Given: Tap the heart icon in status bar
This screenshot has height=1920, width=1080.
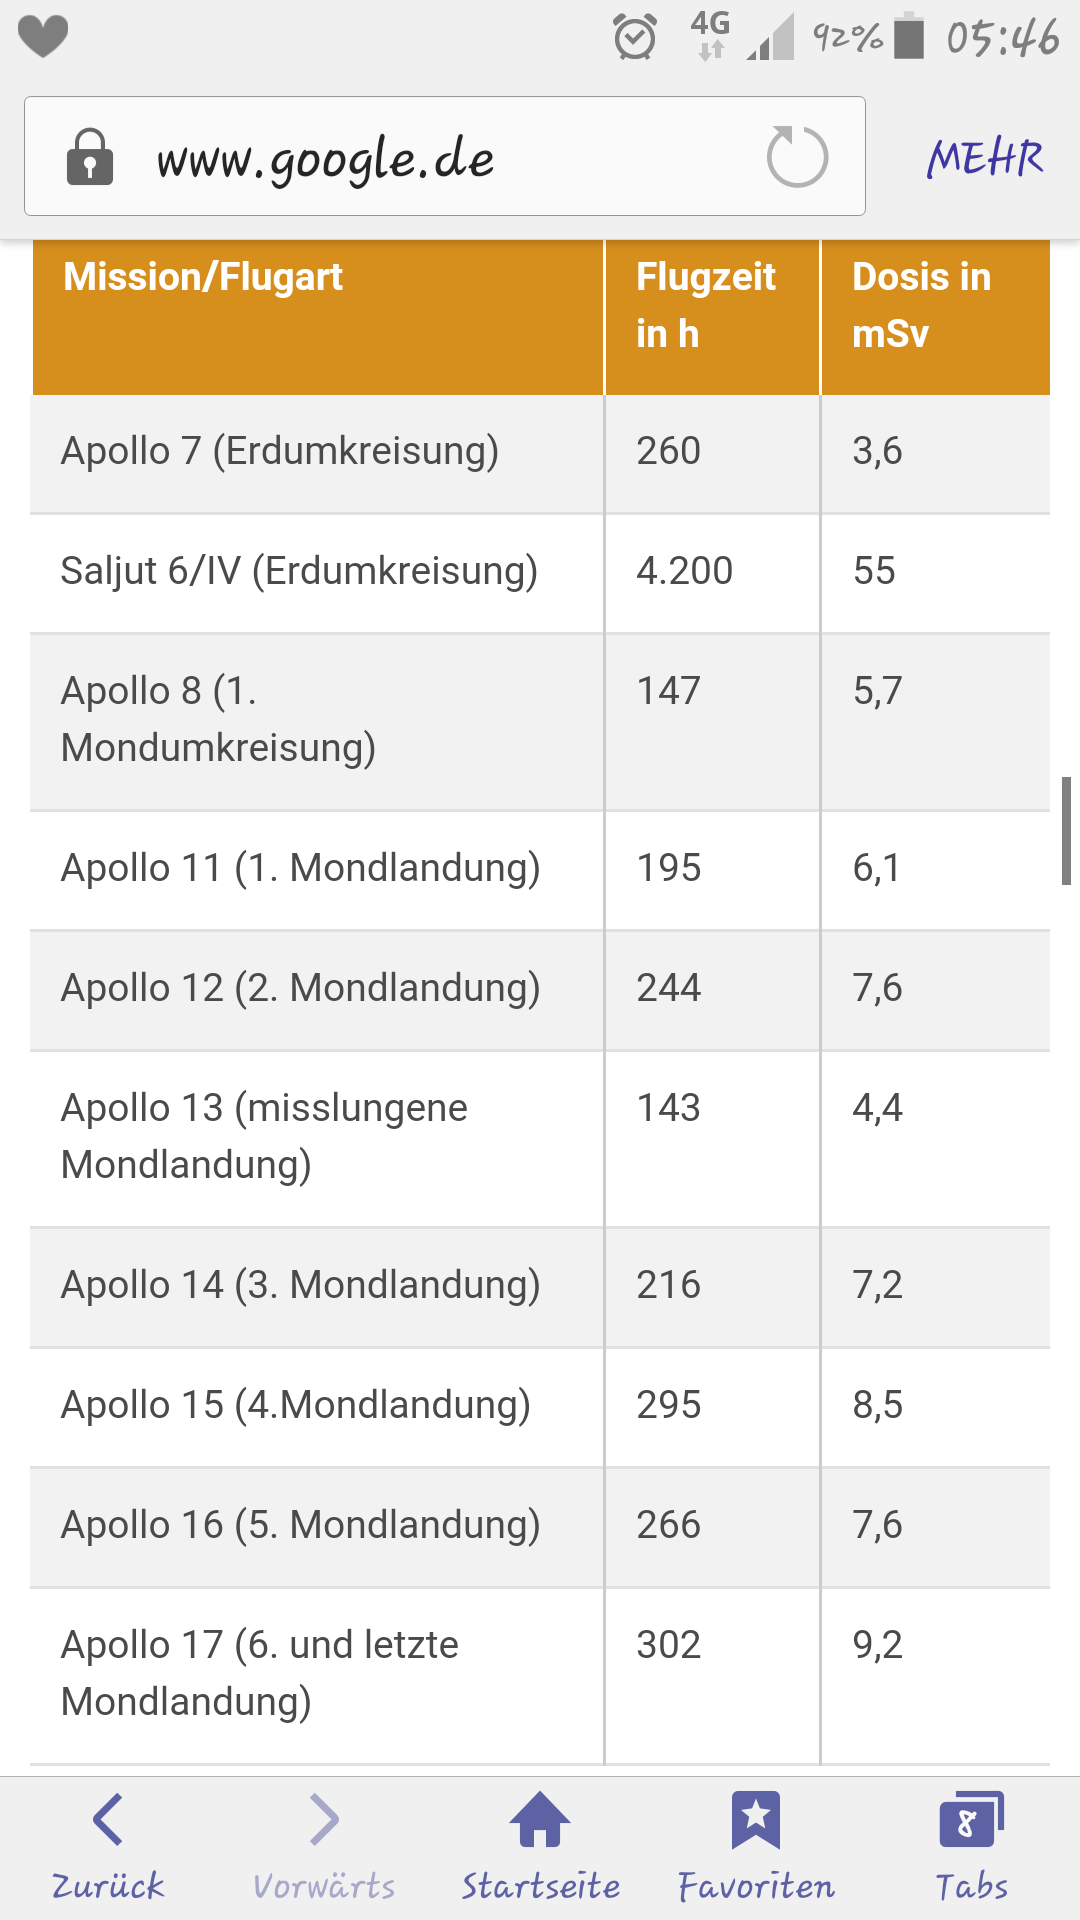Looking at the screenshot, I should coord(43,38).
